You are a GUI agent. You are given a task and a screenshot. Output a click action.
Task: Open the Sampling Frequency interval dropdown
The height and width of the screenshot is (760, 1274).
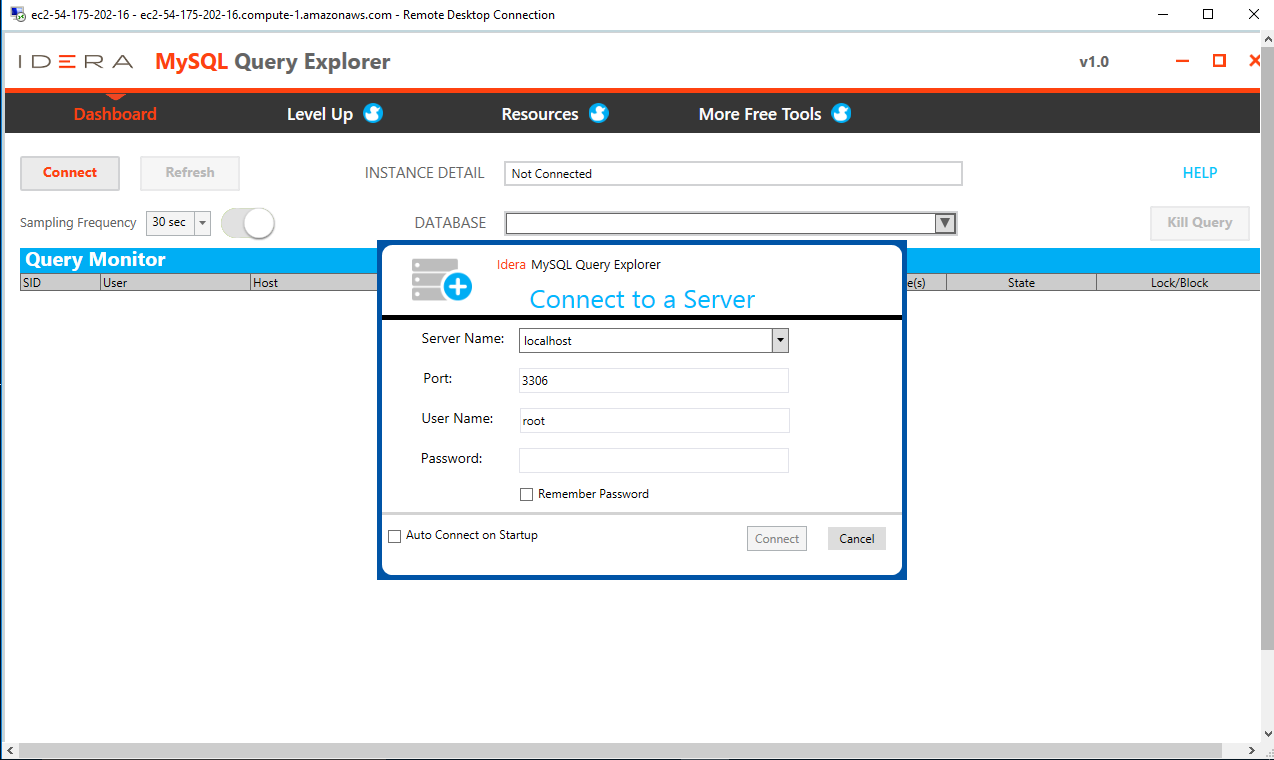click(x=202, y=222)
